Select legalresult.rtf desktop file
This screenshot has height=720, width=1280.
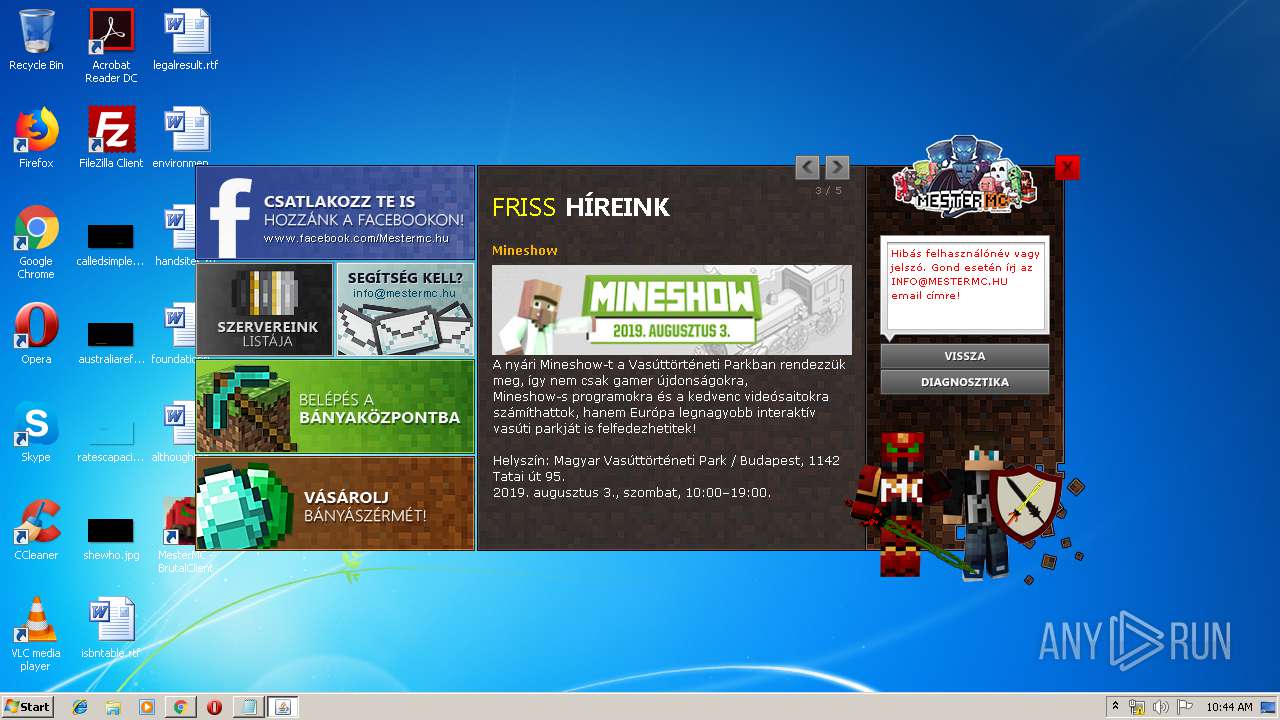coord(185,40)
